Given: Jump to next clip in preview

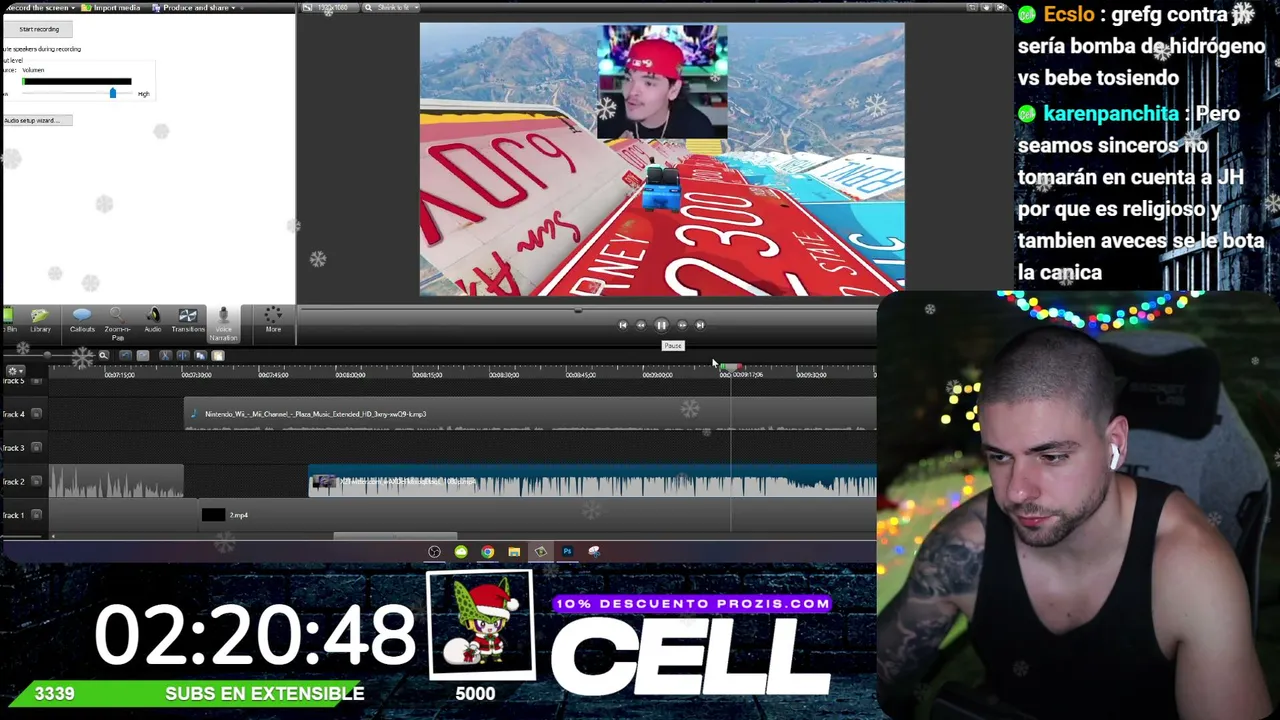Looking at the screenshot, I should 700,325.
